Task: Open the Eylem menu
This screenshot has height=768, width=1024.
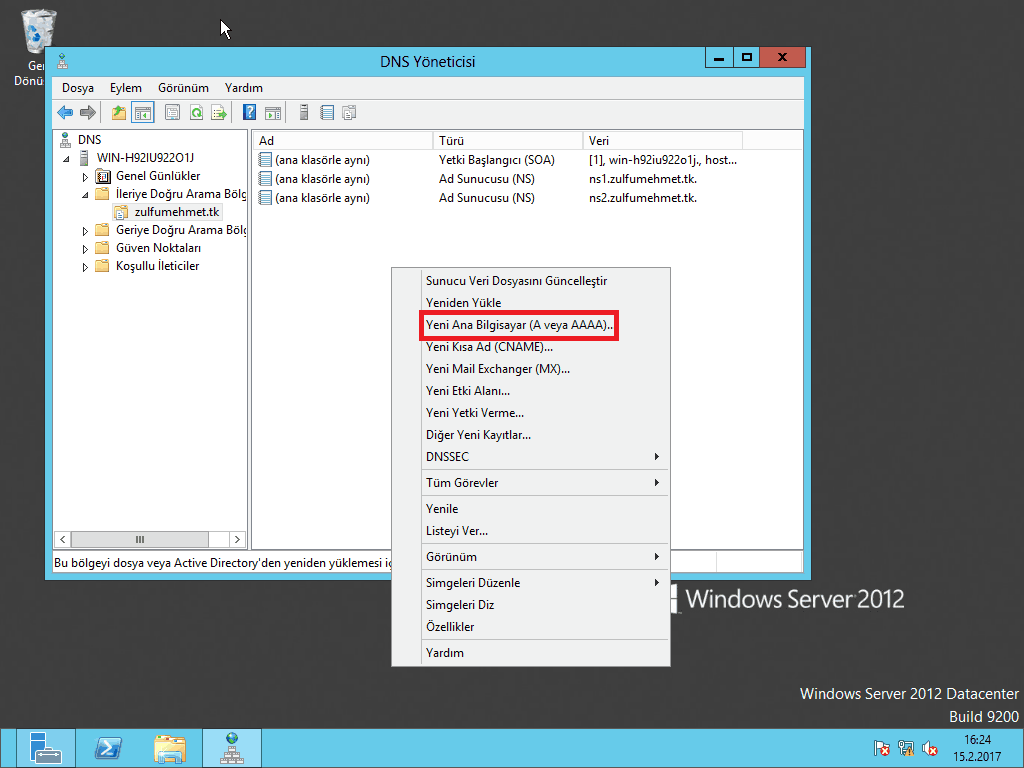Action: [x=125, y=88]
